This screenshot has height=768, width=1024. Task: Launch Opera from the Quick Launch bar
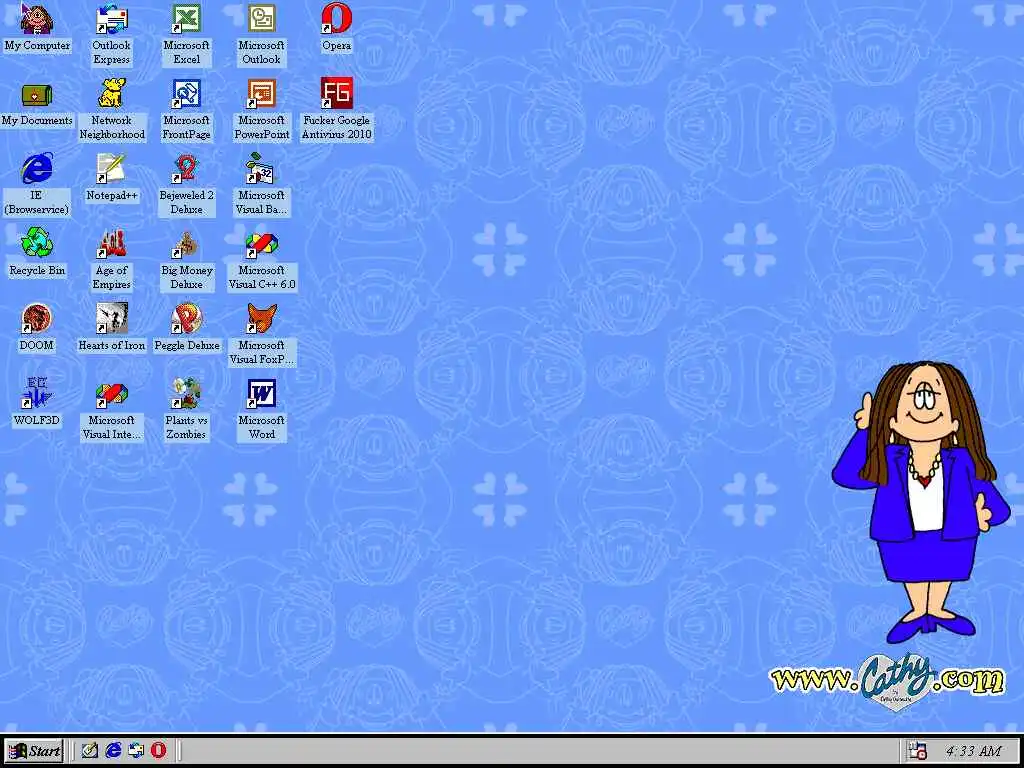coord(159,750)
